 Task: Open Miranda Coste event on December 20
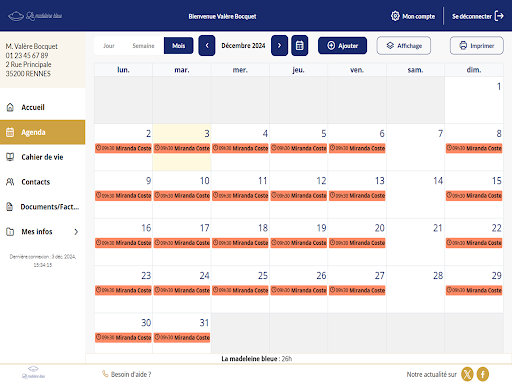click(357, 243)
